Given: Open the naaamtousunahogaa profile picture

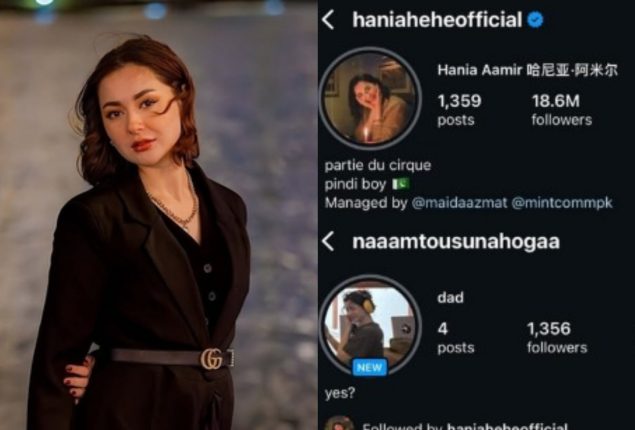Looking at the screenshot, I should click(x=370, y=325).
